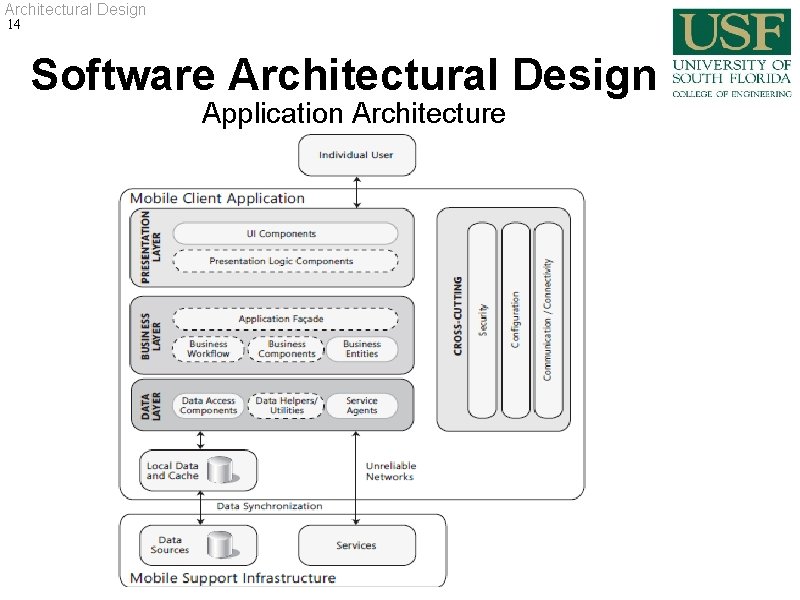Select the UI Components box
The height and width of the screenshot is (600, 800).
coord(285,234)
